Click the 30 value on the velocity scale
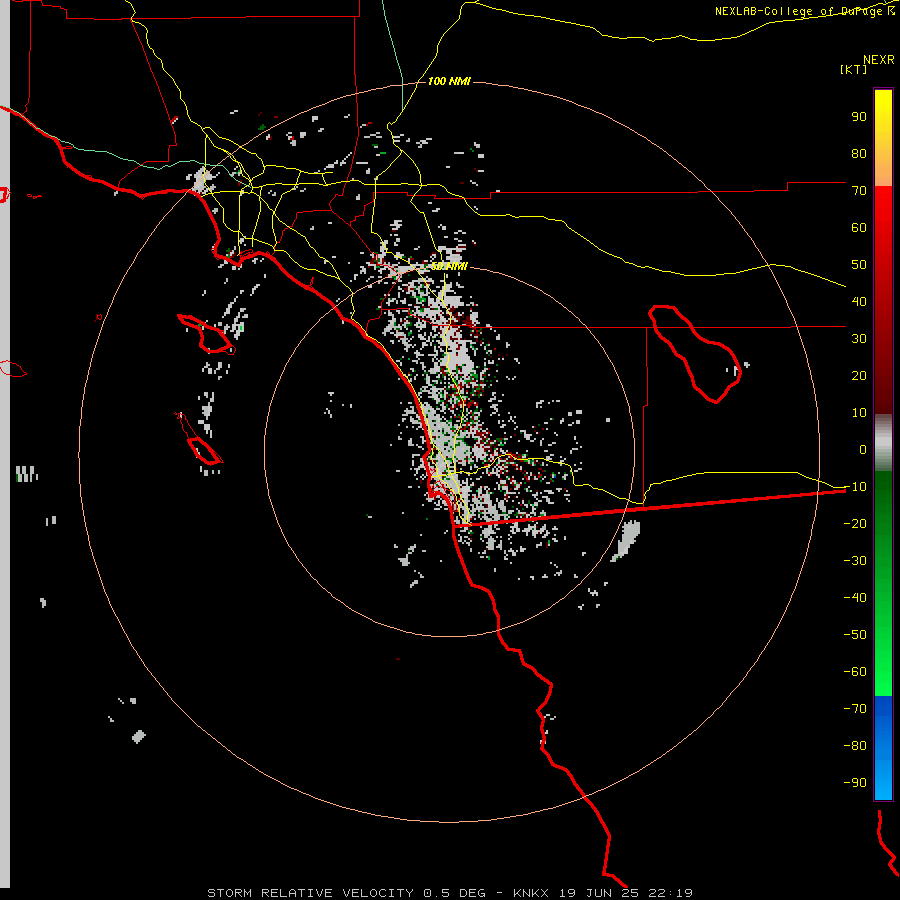The height and width of the screenshot is (900, 900). tap(859, 339)
